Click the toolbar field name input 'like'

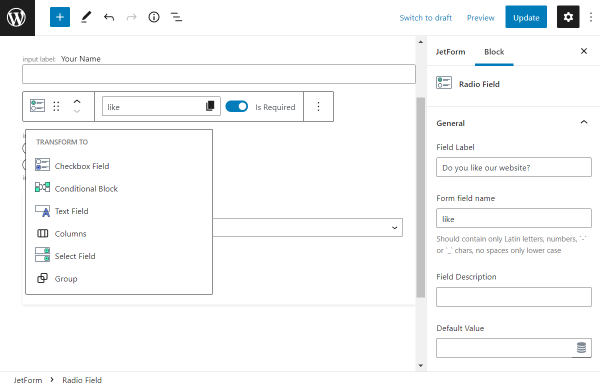tap(161, 106)
